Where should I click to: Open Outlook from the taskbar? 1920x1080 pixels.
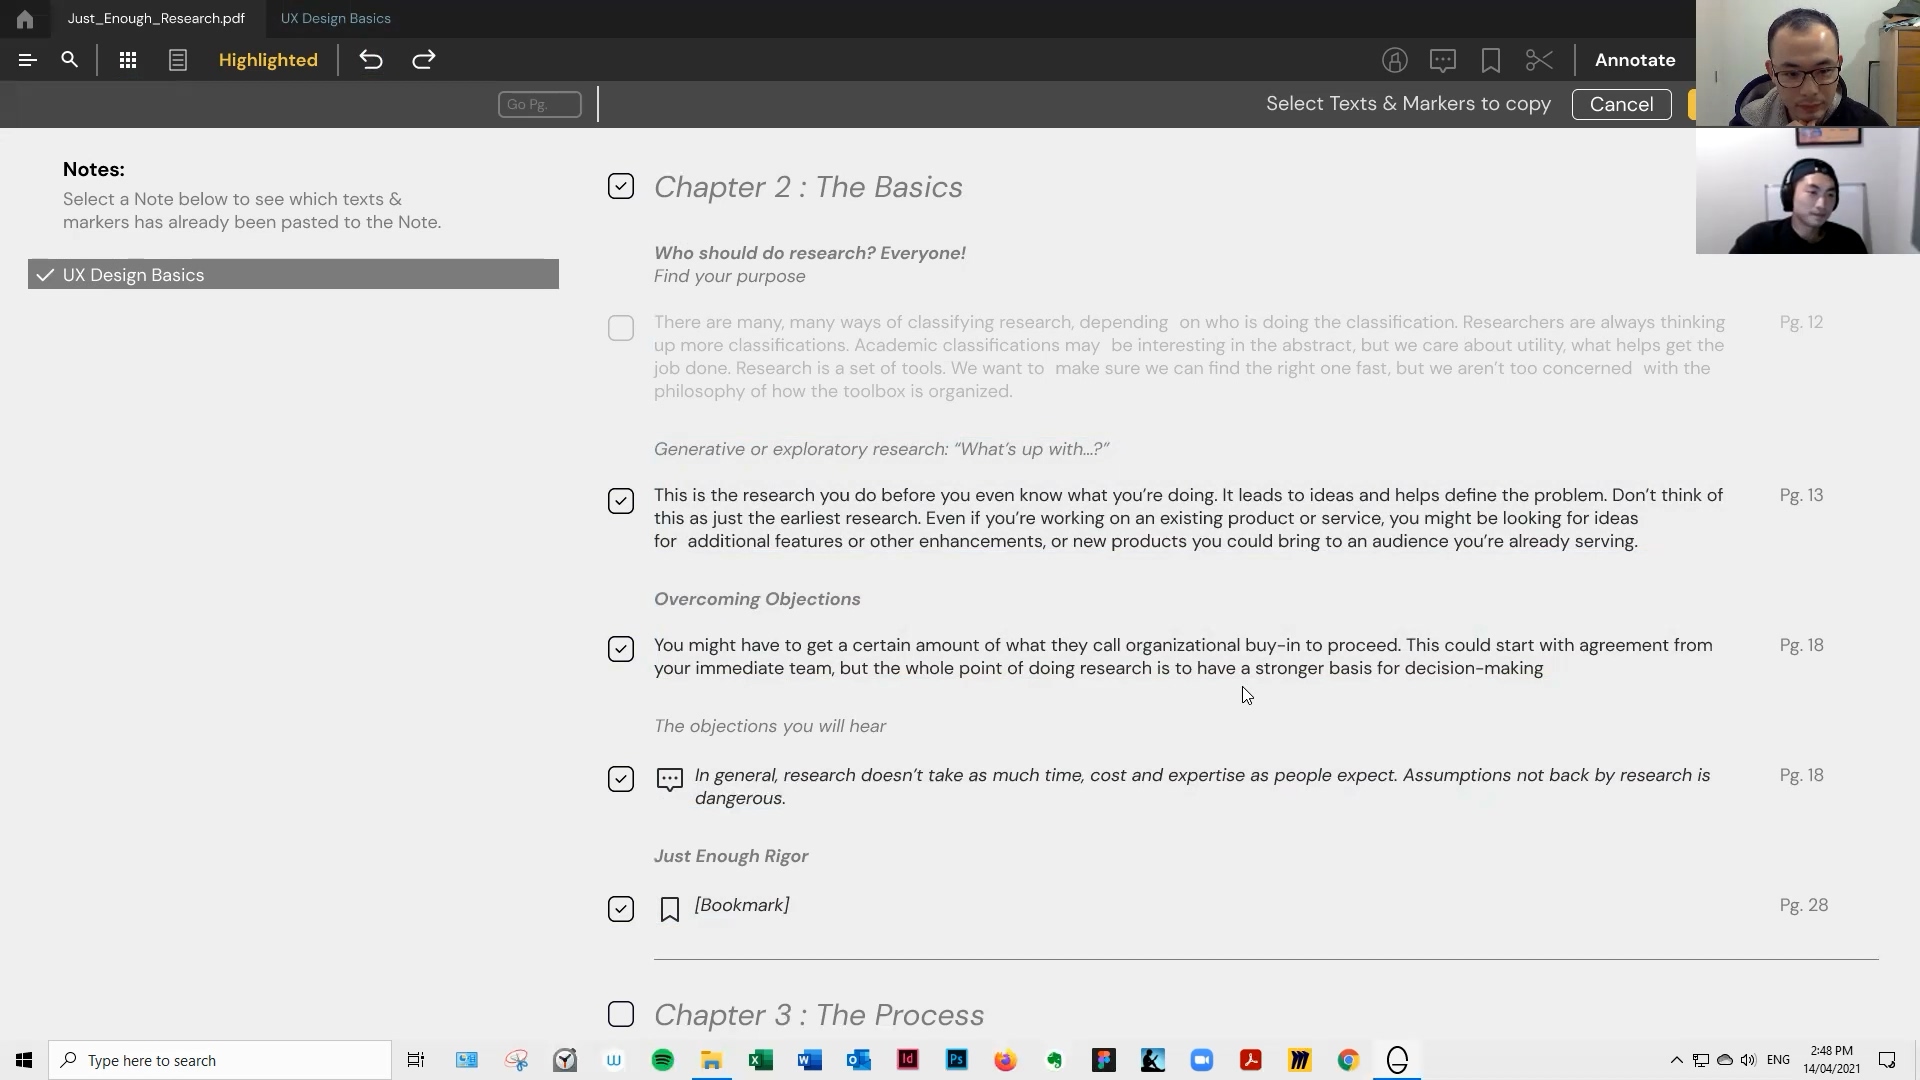pos(859,1060)
